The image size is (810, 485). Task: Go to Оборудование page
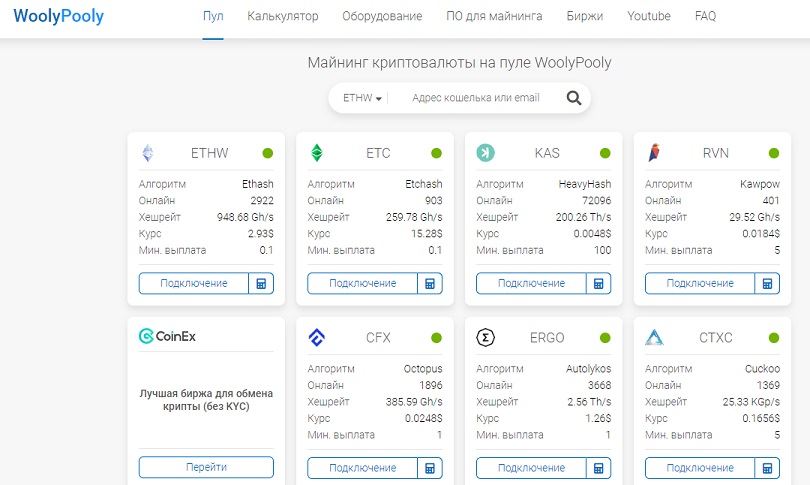click(x=382, y=16)
